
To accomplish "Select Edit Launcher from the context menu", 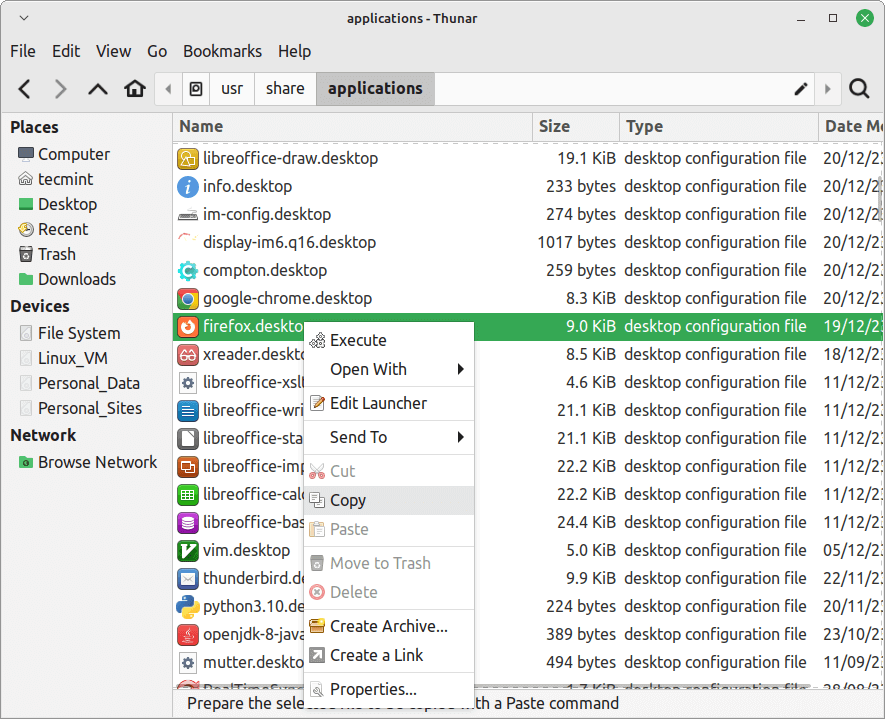I will point(380,404).
